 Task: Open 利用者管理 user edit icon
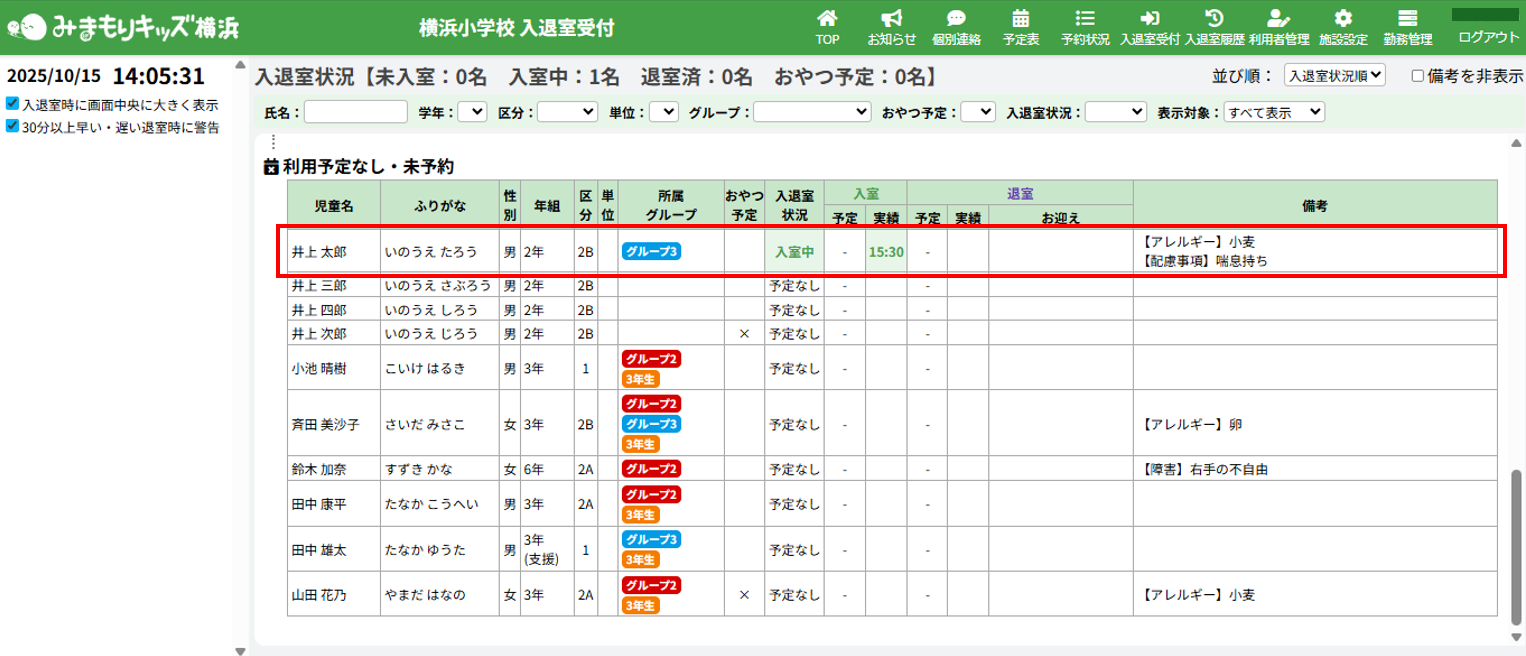[1278, 19]
